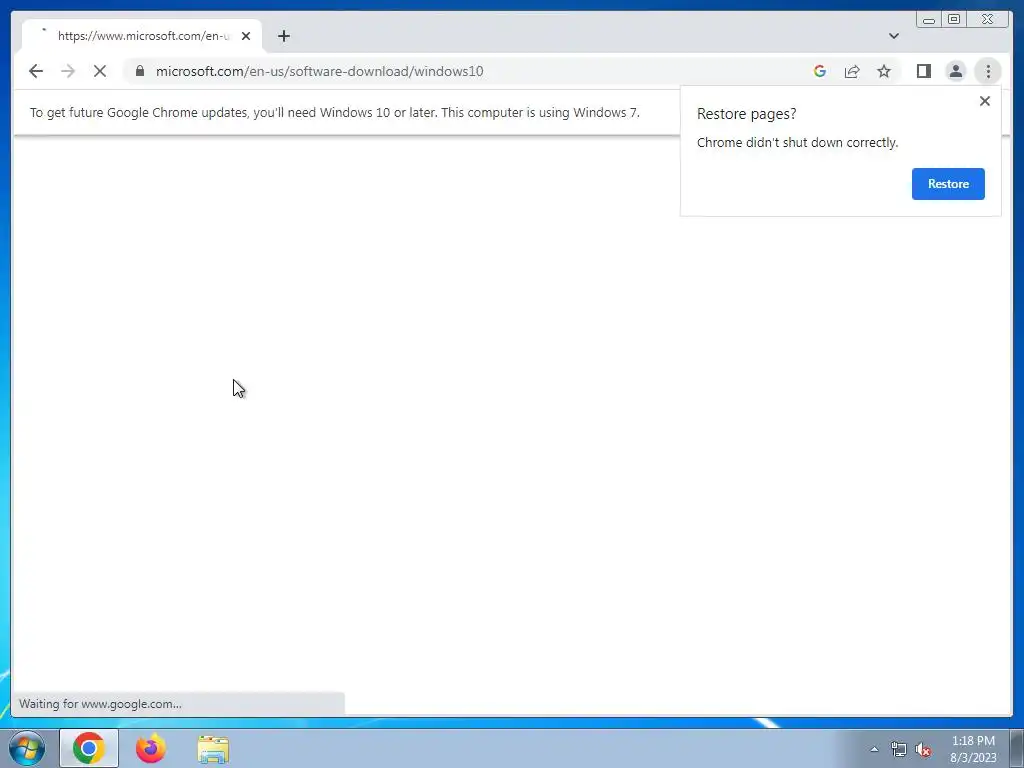This screenshot has width=1024, height=768.
Task: Open Chrome three-dot menu
Action: tap(987, 71)
